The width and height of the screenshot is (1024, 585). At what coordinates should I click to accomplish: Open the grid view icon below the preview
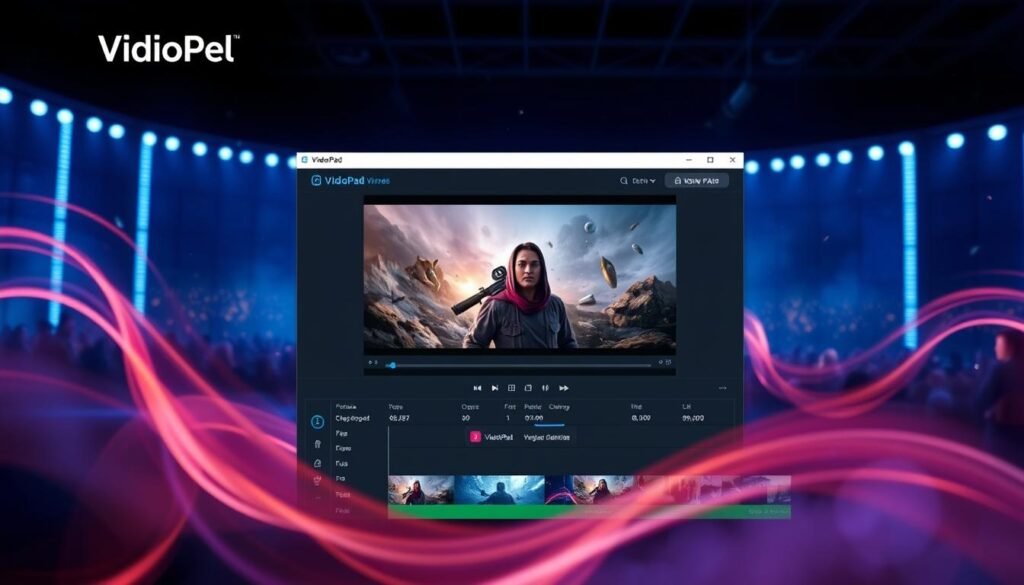pos(513,386)
